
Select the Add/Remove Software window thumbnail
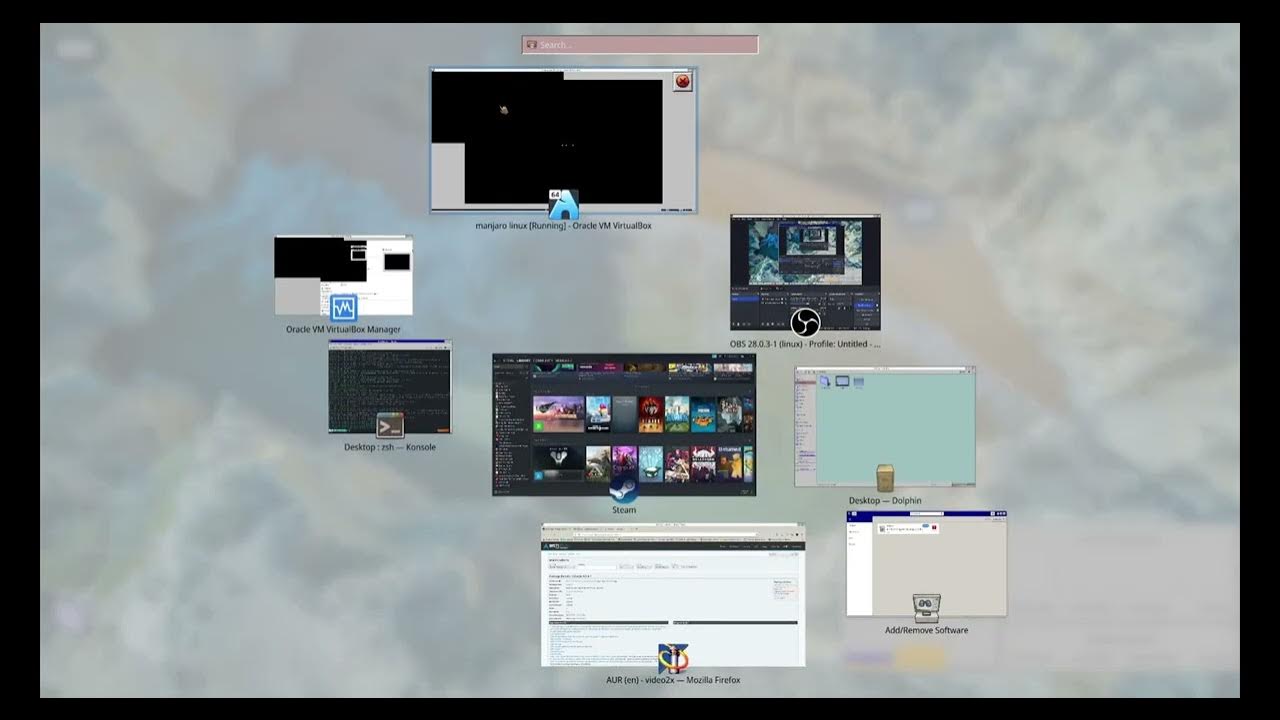coord(927,564)
